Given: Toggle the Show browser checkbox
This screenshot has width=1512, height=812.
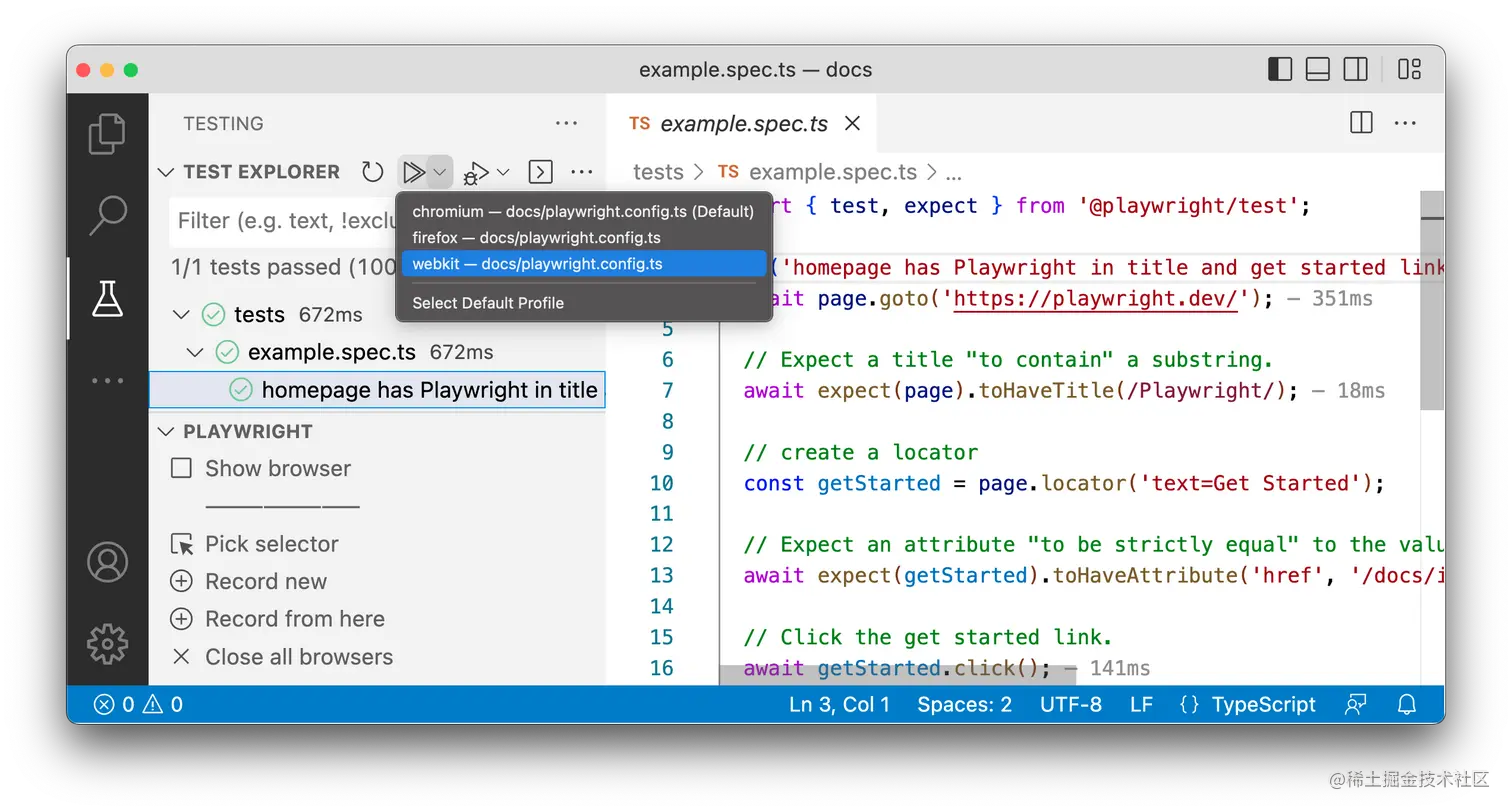Looking at the screenshot, I should point(181,468).
